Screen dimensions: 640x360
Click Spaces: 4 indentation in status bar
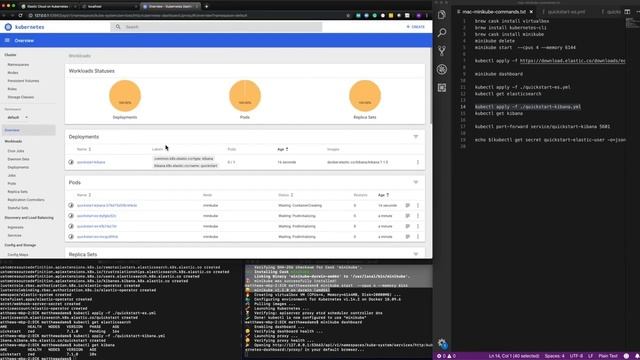point(555,356)
